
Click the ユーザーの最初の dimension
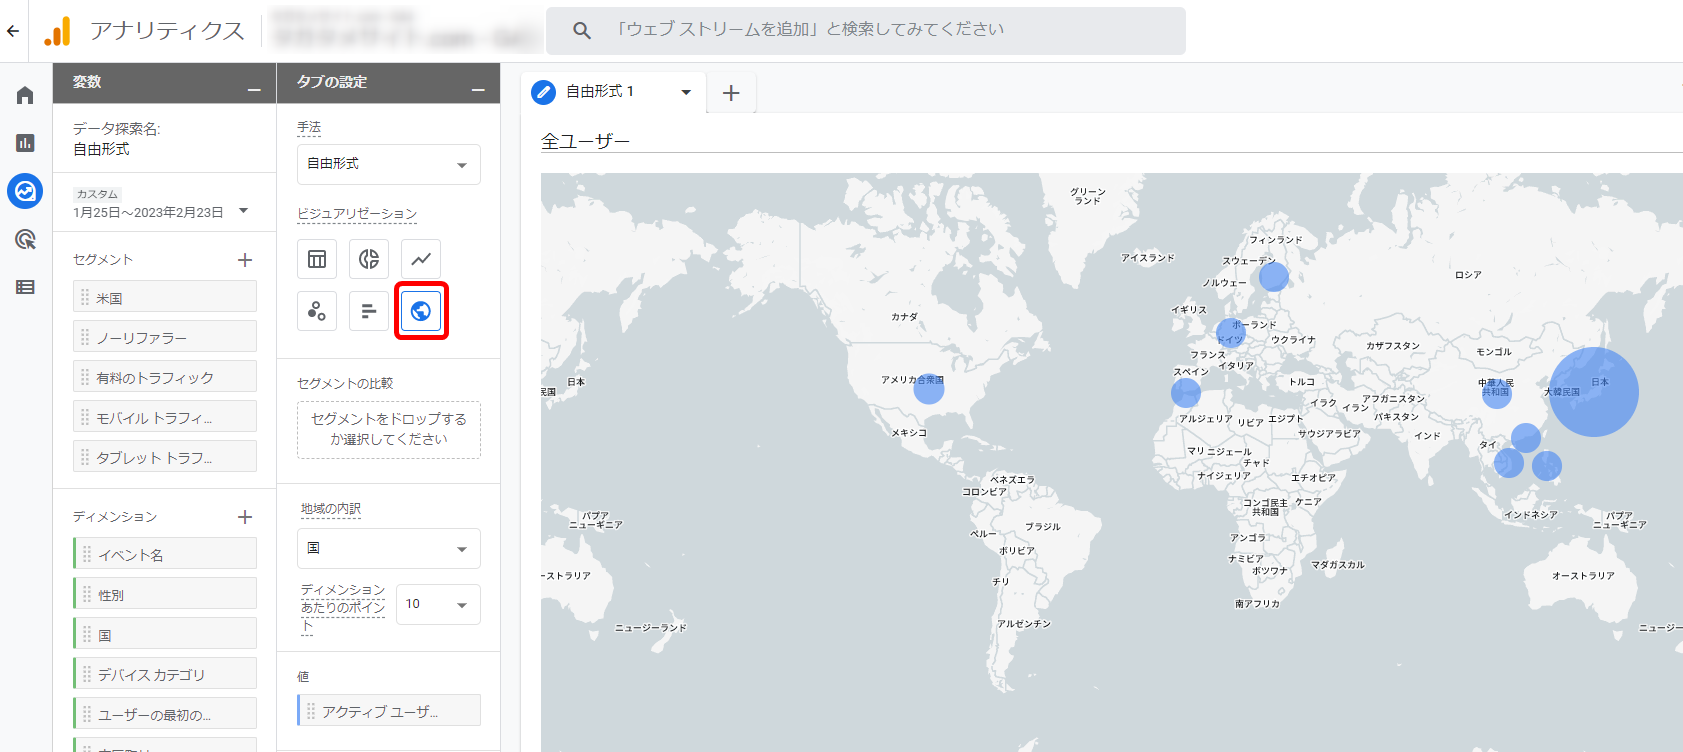pyautogui.click(x=165, y=715)
